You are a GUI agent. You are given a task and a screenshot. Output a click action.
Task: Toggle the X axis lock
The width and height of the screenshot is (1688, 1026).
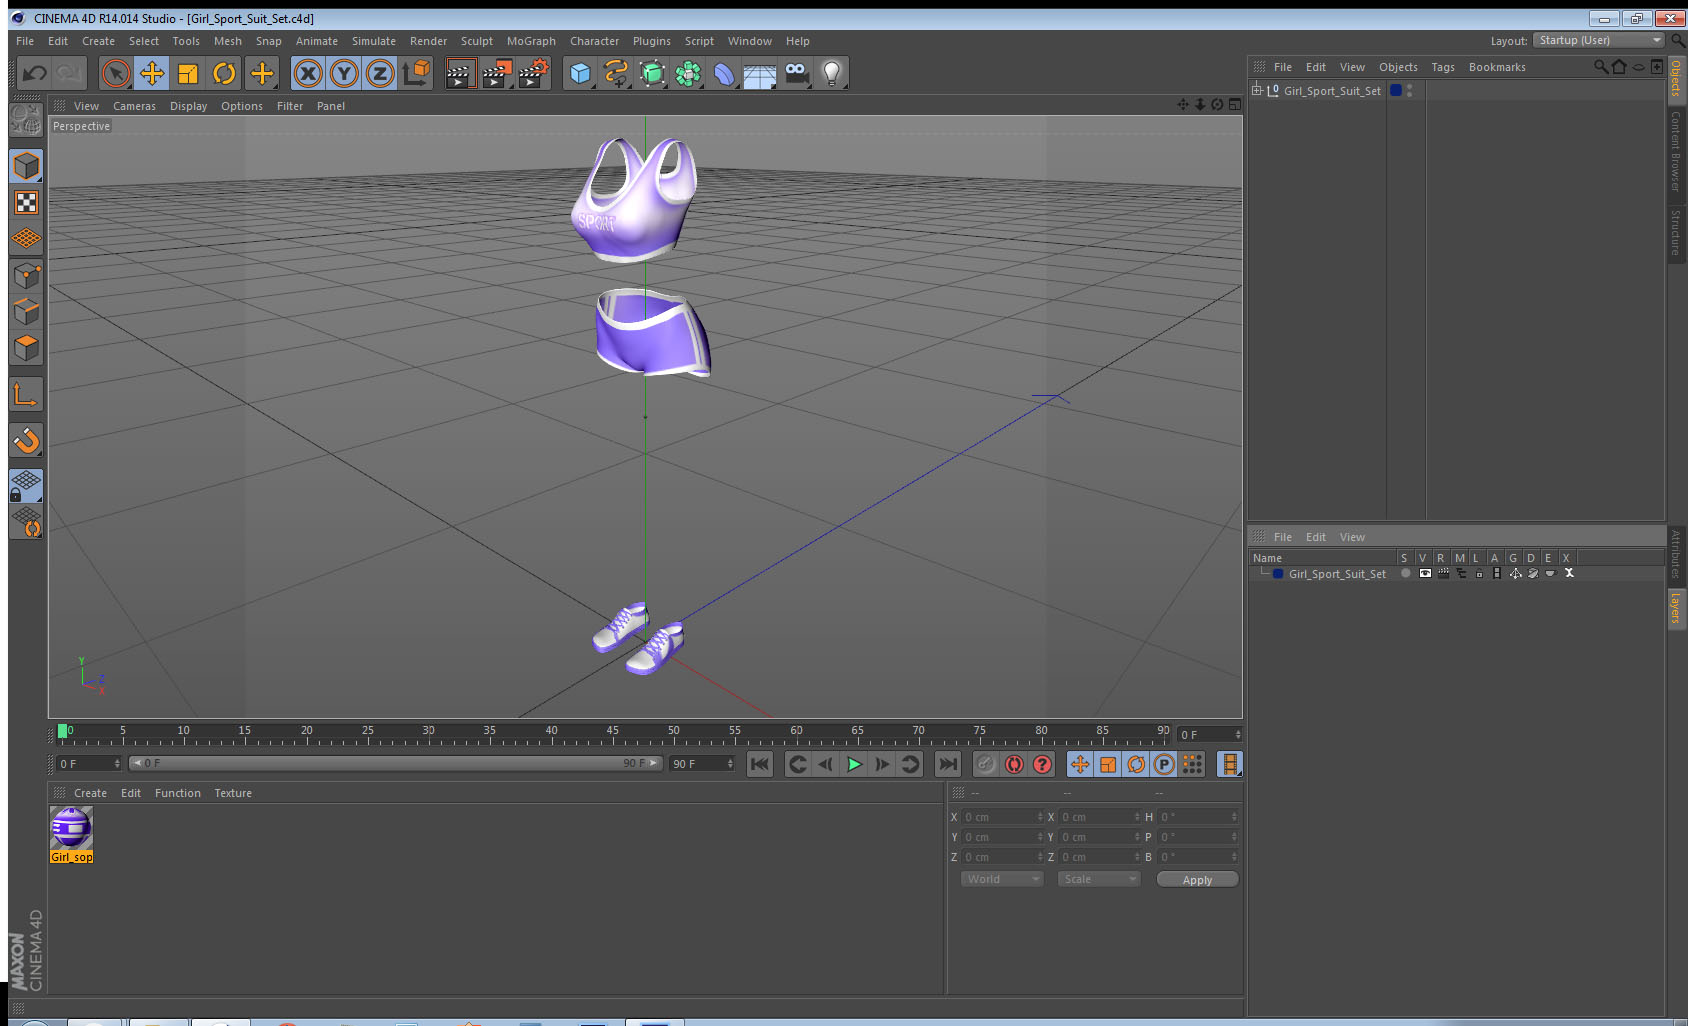tap(308, 73)
